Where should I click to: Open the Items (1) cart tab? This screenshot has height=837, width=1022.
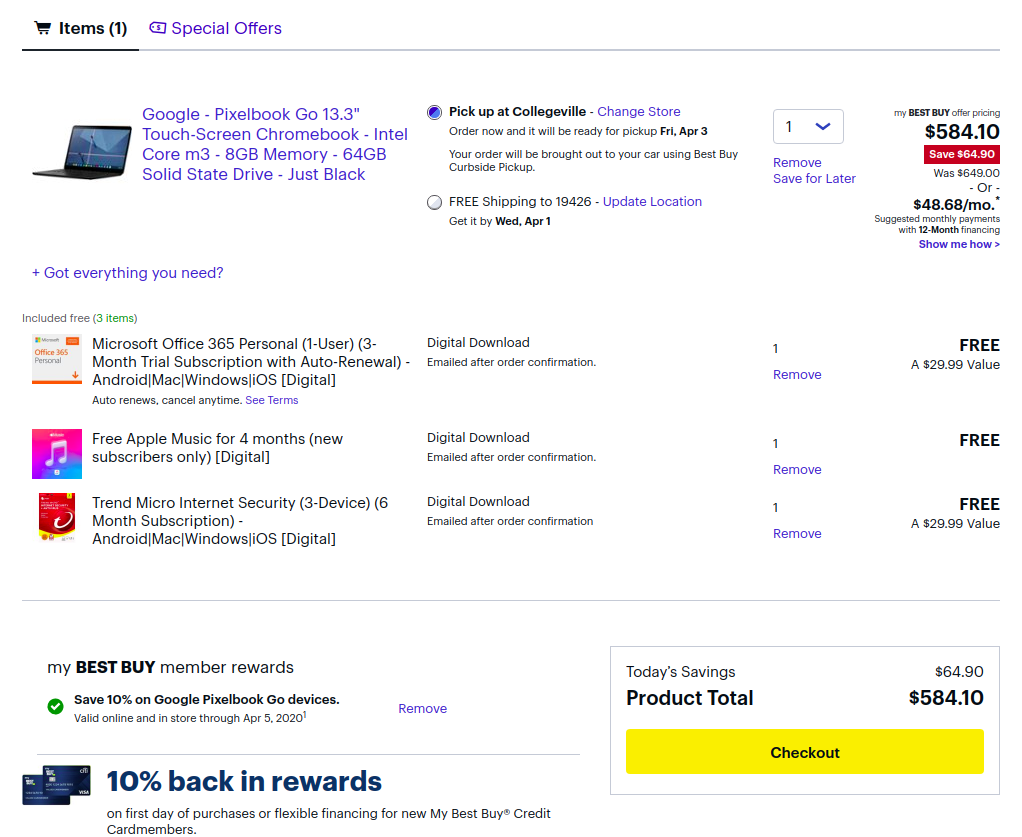pos(81,29)
